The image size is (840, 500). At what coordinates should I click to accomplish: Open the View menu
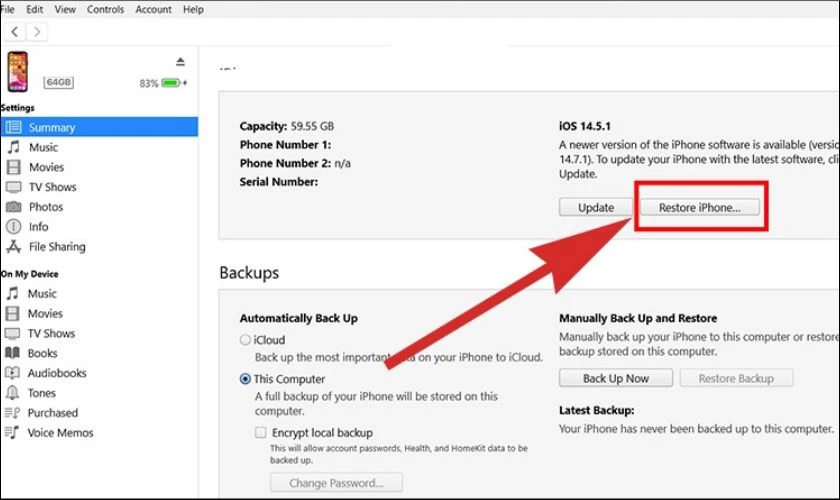(x=65, y=9)
